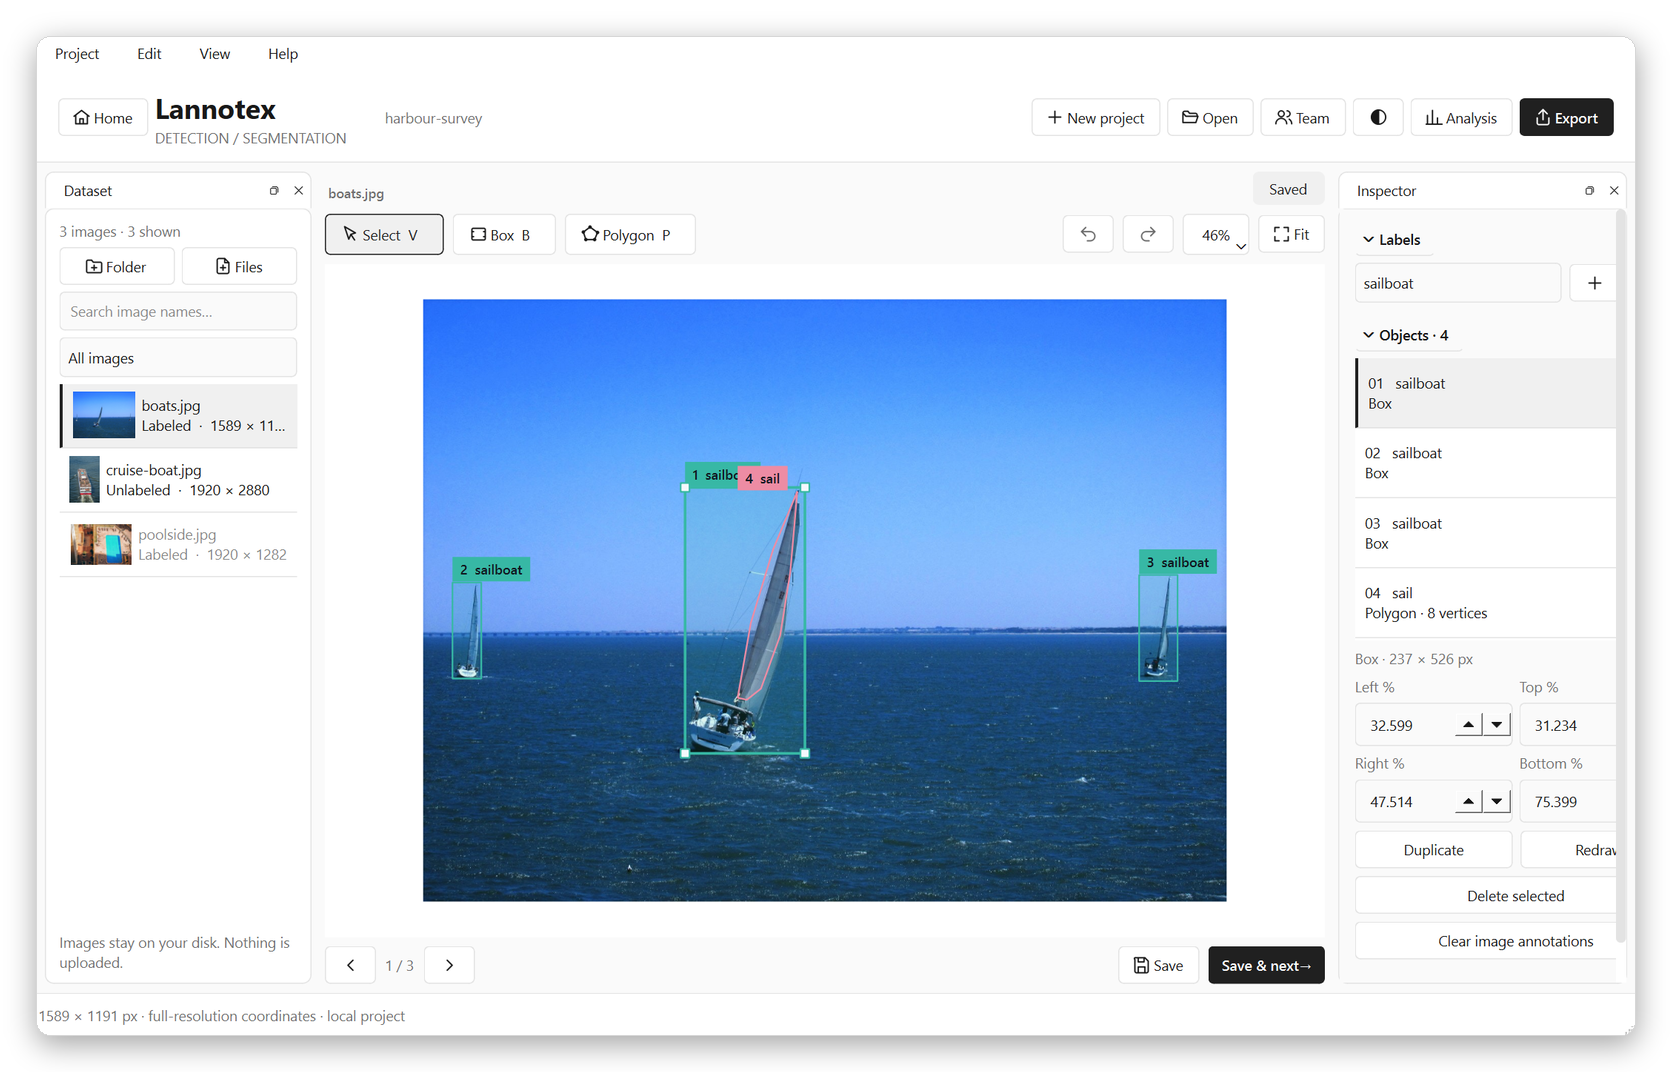Viewport: 1672px width, 1072px height.
Task: Add Files to dataset
Action: click(239, 267)
